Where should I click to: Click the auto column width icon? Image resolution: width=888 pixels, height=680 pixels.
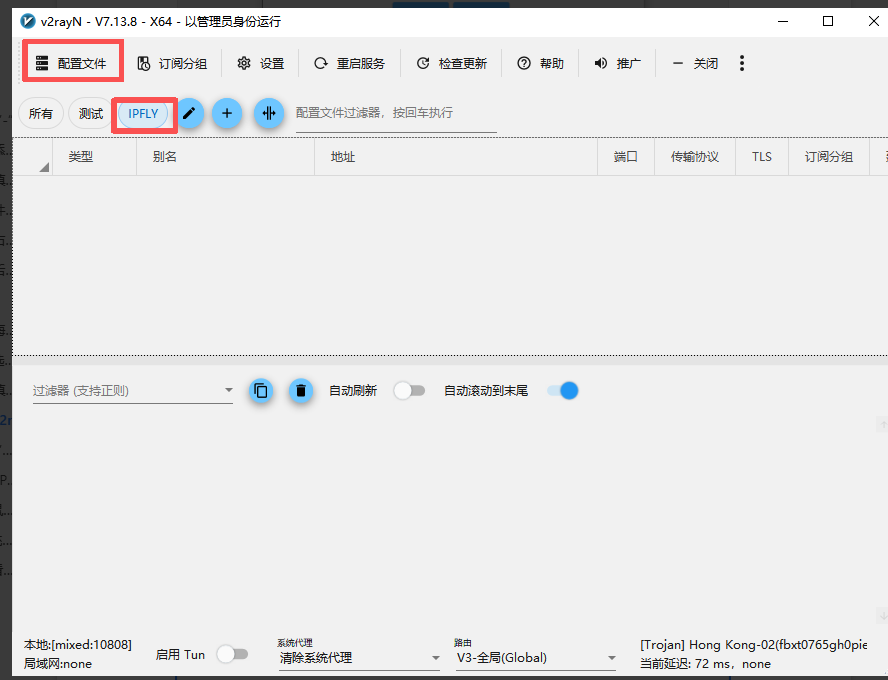click(x=269, y=113)
